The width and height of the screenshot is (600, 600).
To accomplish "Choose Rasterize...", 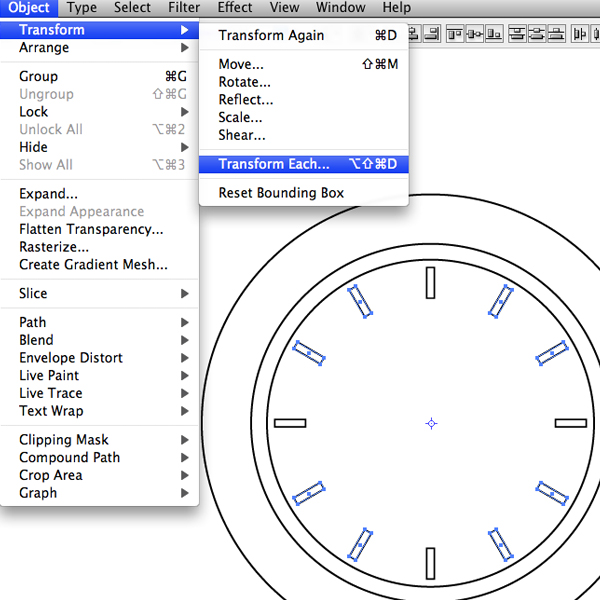I will pyautogui.click(x=99, y=247).
